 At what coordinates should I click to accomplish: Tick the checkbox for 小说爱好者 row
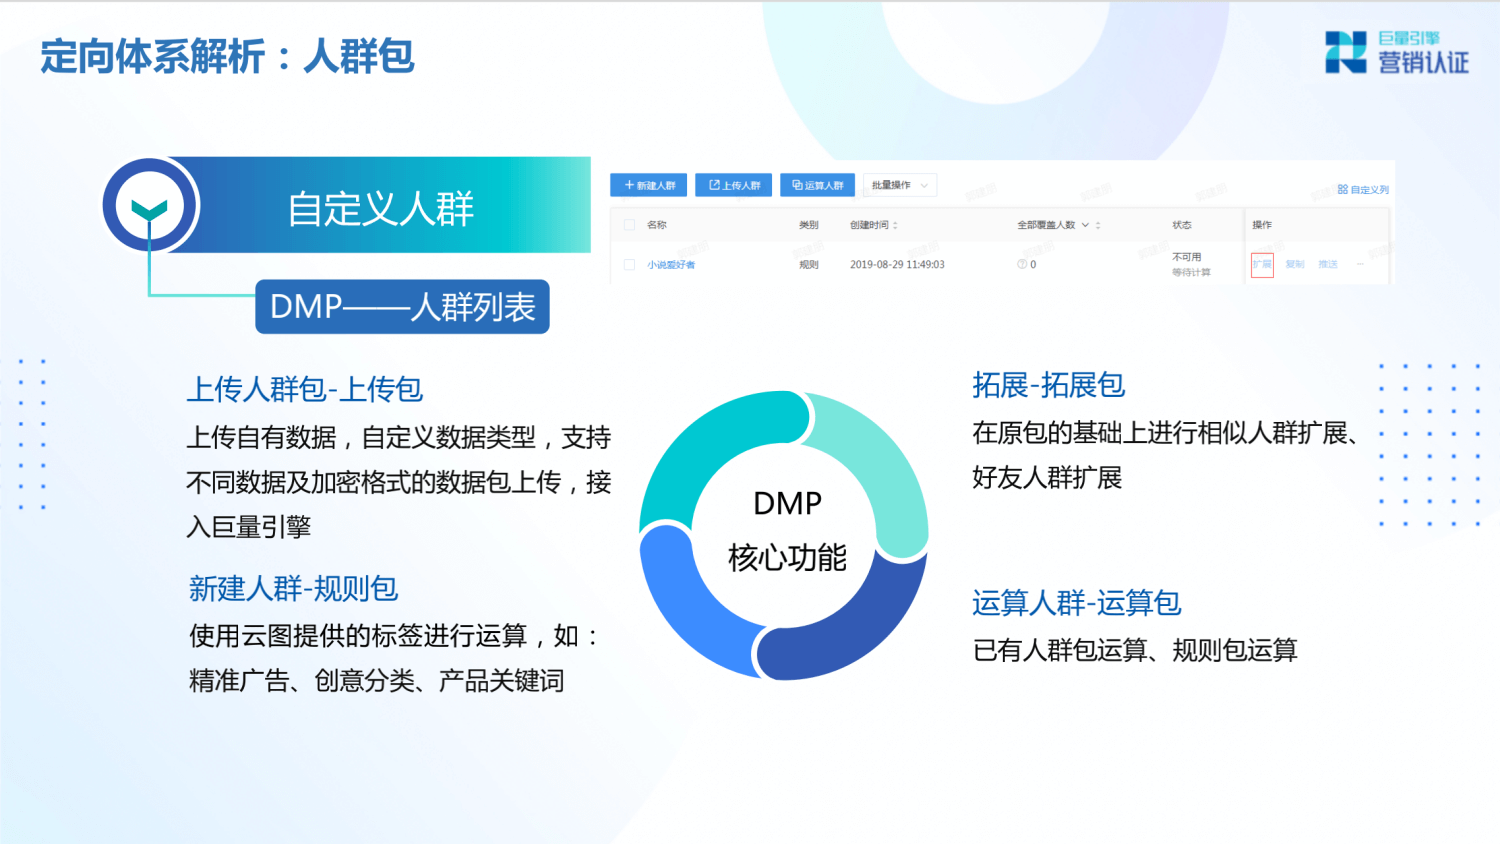[629, 265]
